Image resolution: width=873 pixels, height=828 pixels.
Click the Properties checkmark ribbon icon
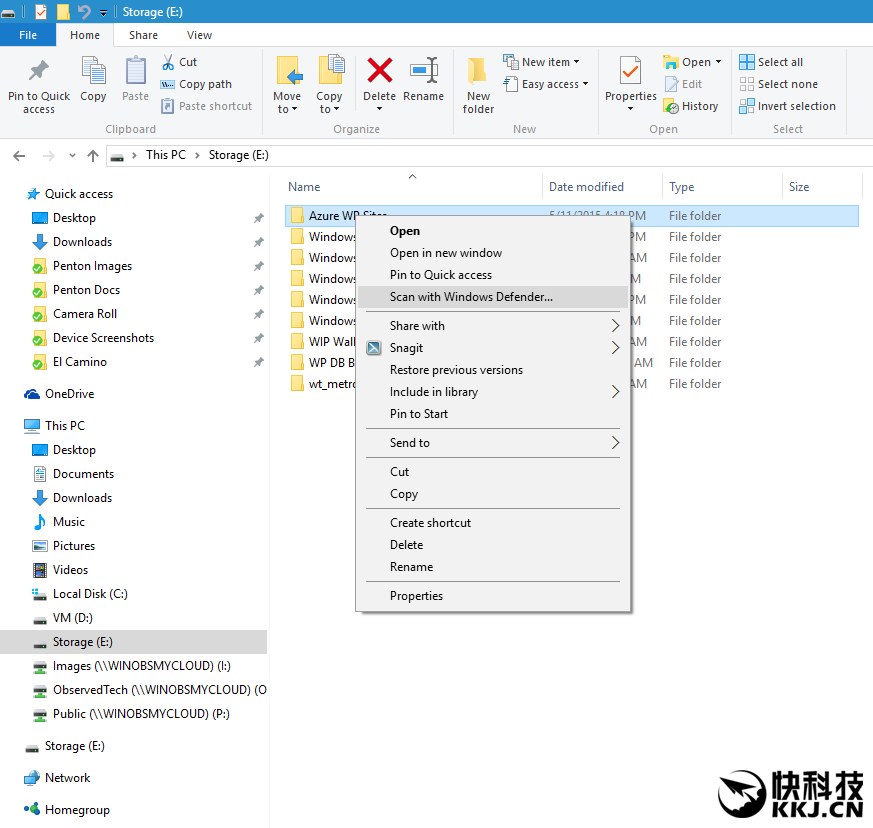(630, 71)
